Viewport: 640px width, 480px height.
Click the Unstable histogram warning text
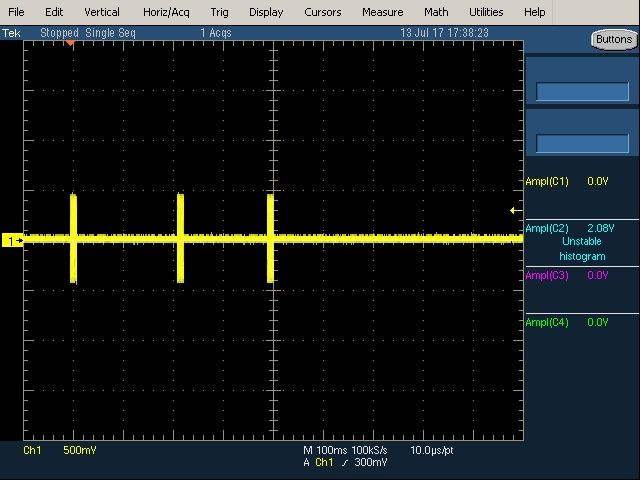tap(582, 249)
